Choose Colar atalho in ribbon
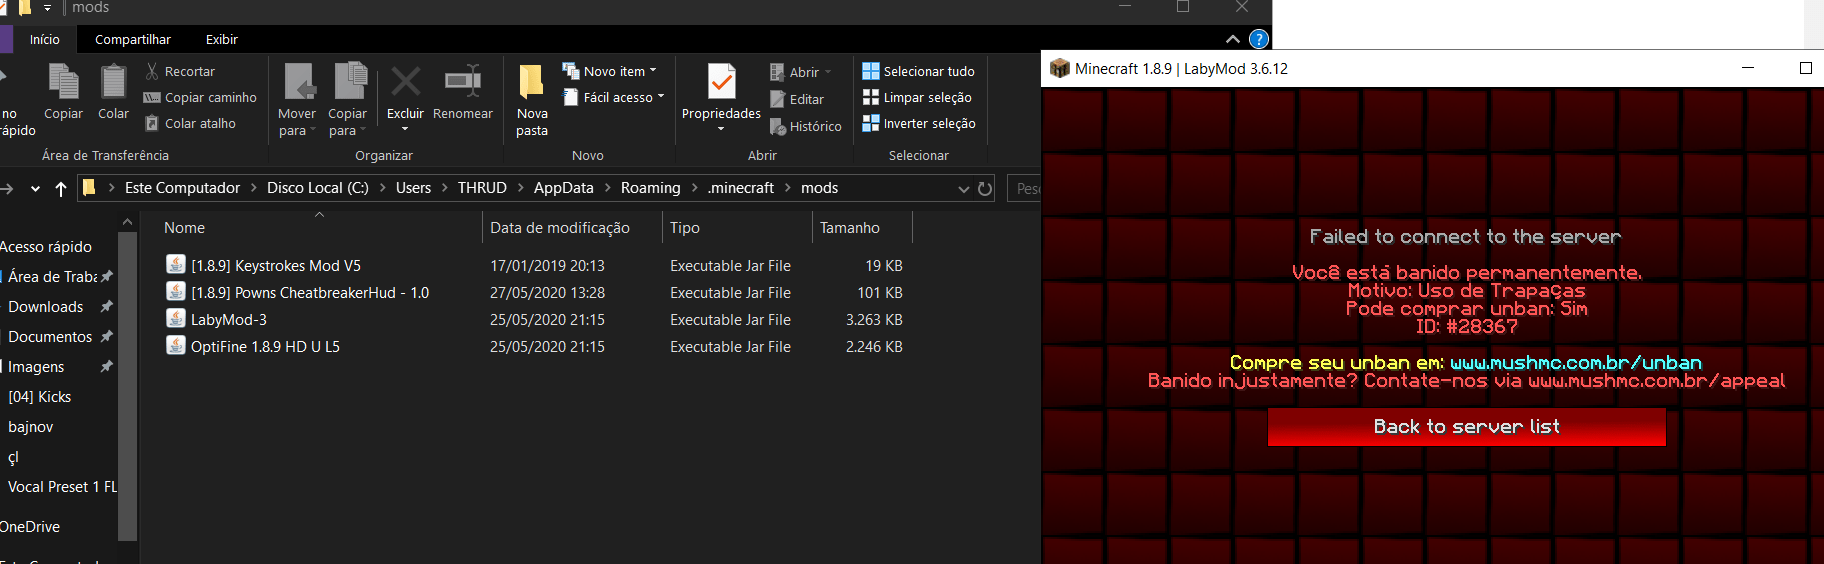 (191, 123)
